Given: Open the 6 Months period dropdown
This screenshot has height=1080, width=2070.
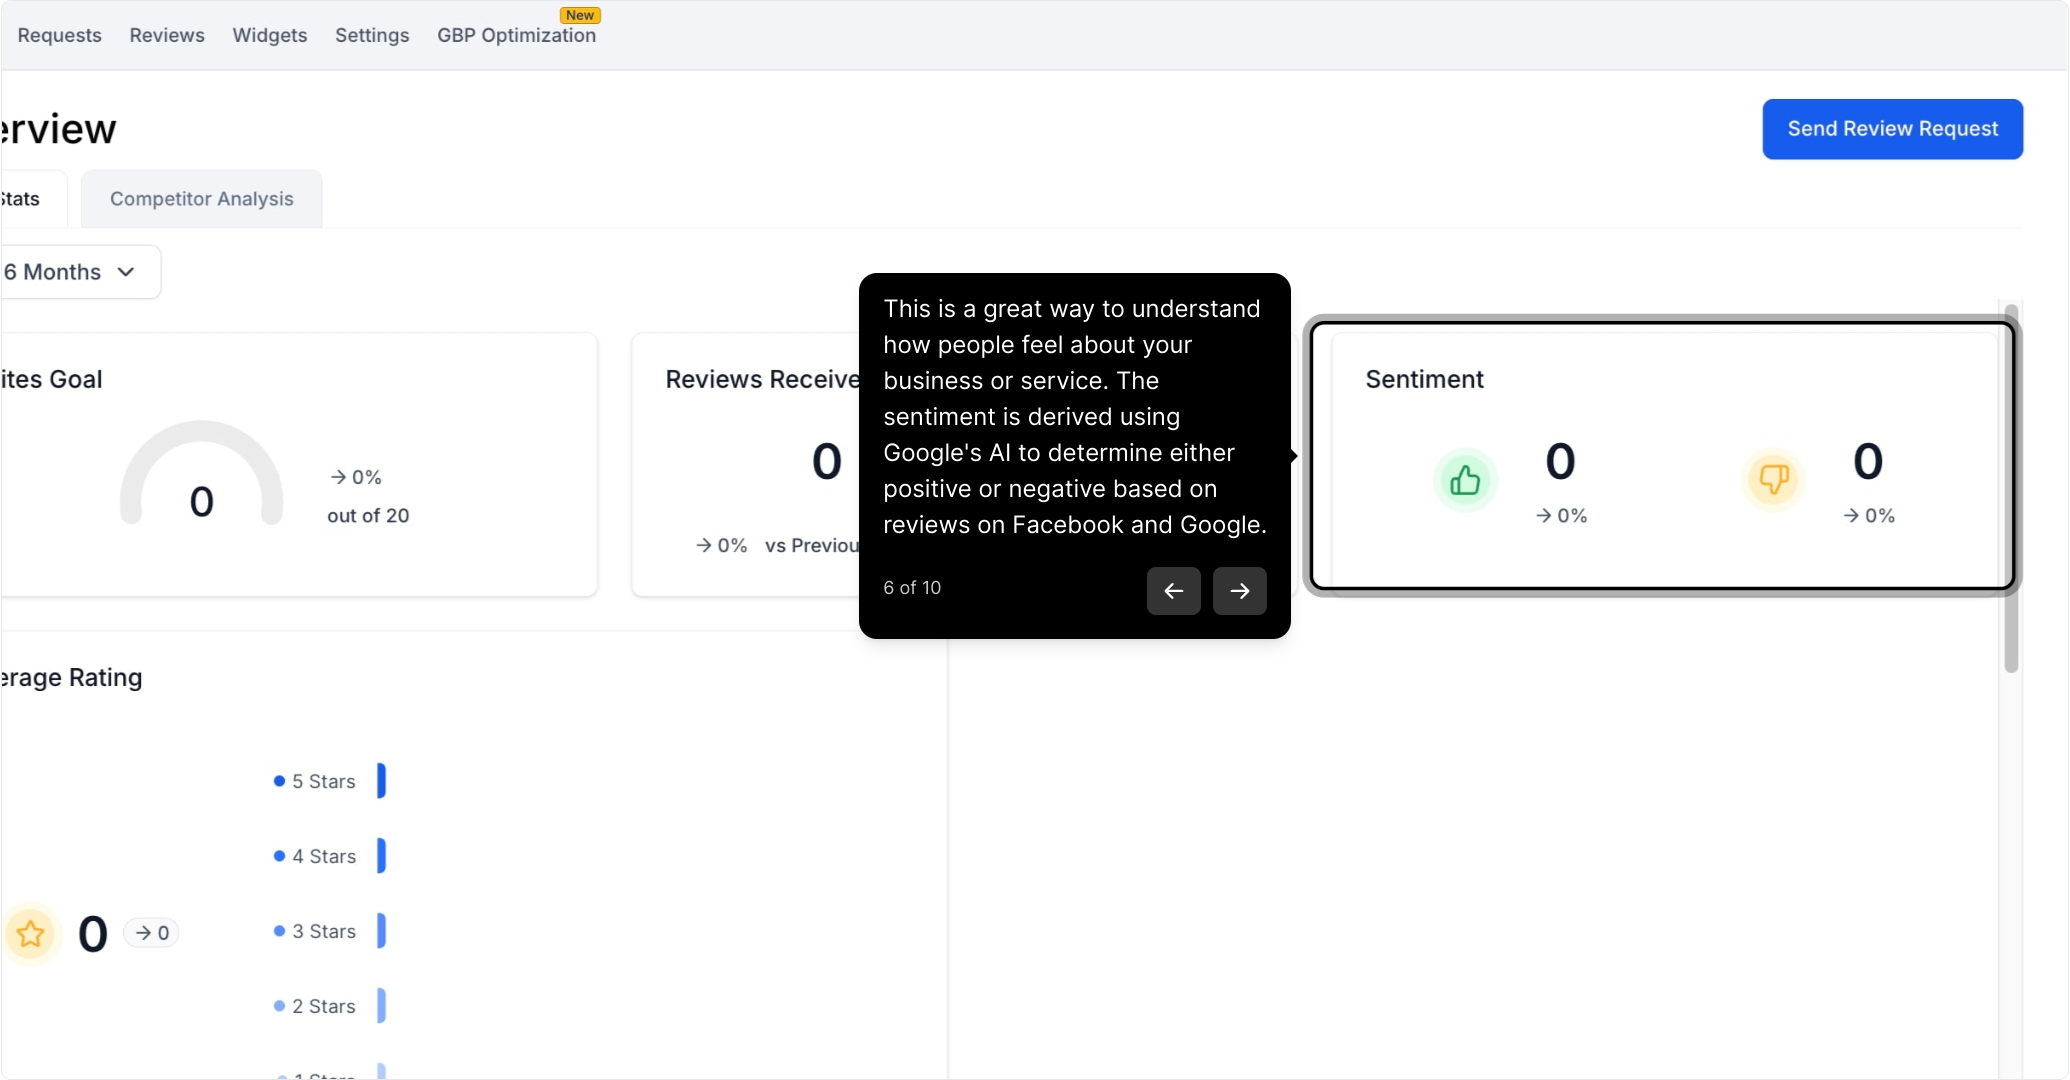Looking at the screenshot, I should coord(80,272).
